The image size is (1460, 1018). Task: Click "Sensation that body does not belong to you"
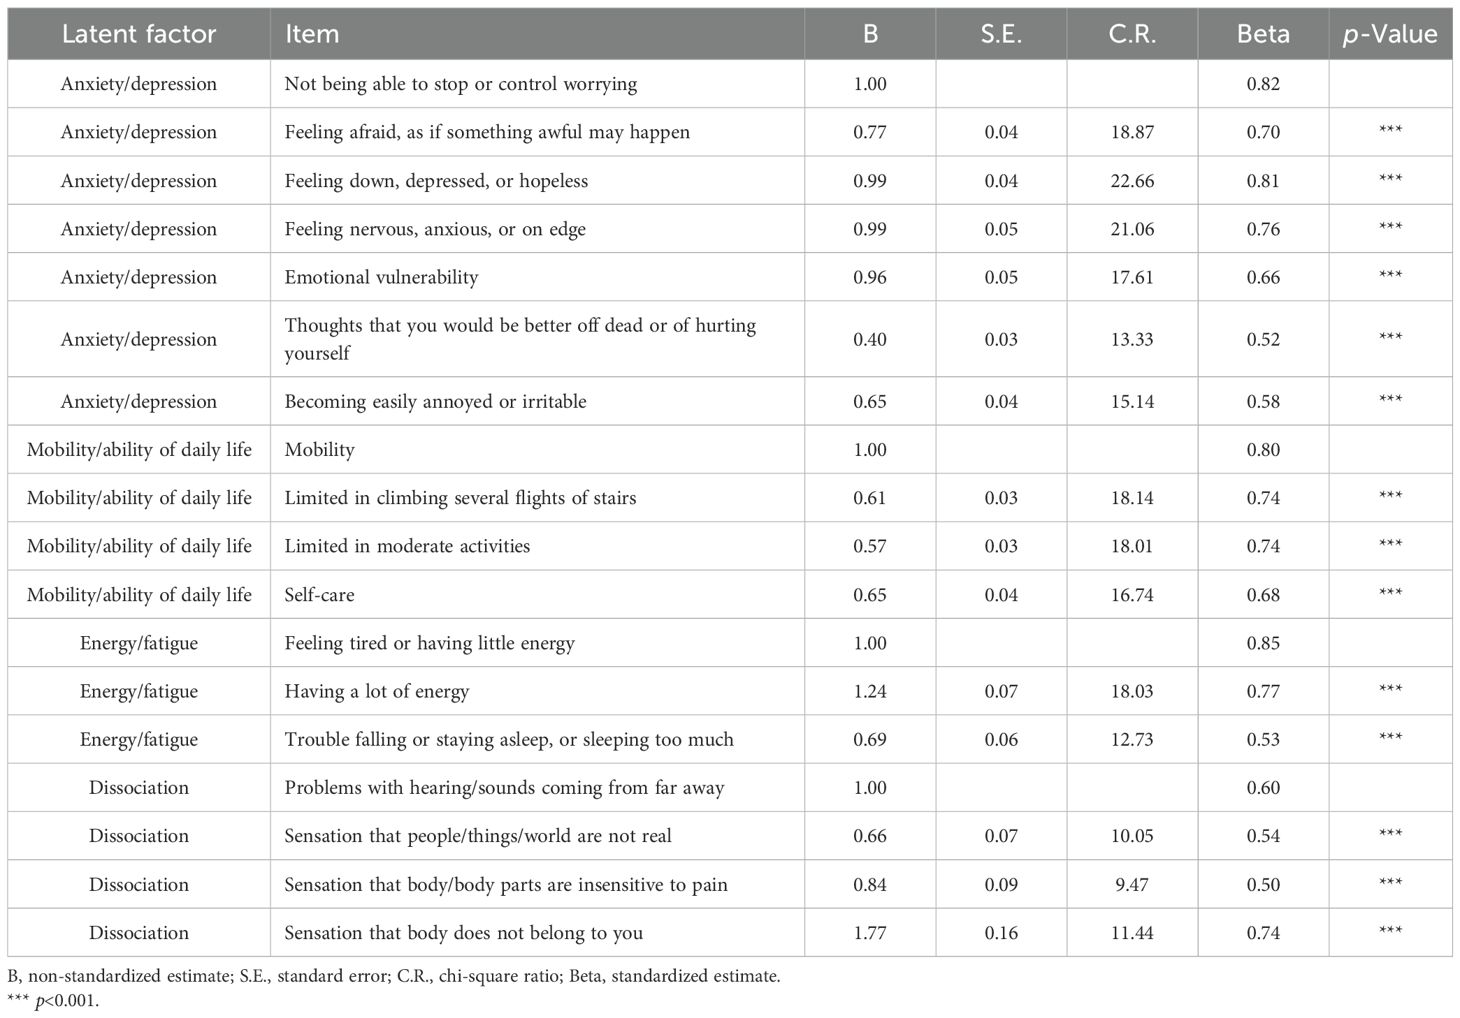[x=463, y=933]
